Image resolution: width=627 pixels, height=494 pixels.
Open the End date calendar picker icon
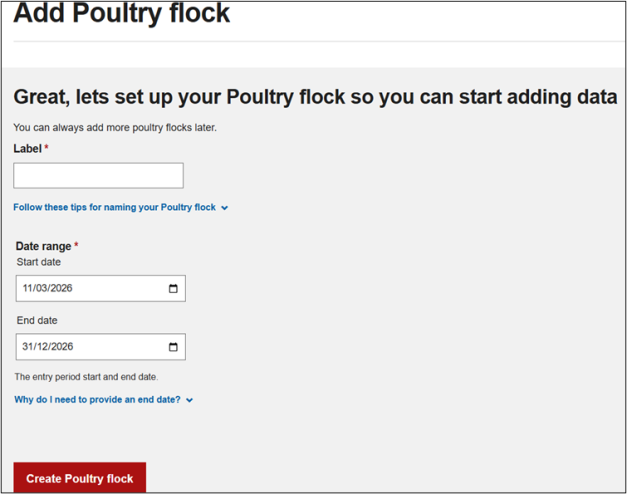click(x=173, y=347)
